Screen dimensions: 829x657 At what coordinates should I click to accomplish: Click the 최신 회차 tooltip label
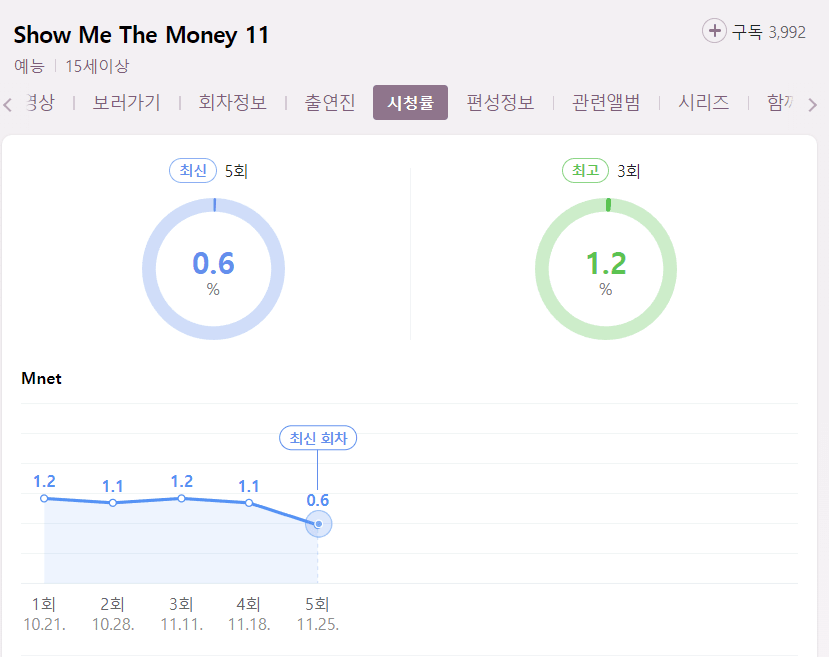pyautogui.click(x=318, y=438)
